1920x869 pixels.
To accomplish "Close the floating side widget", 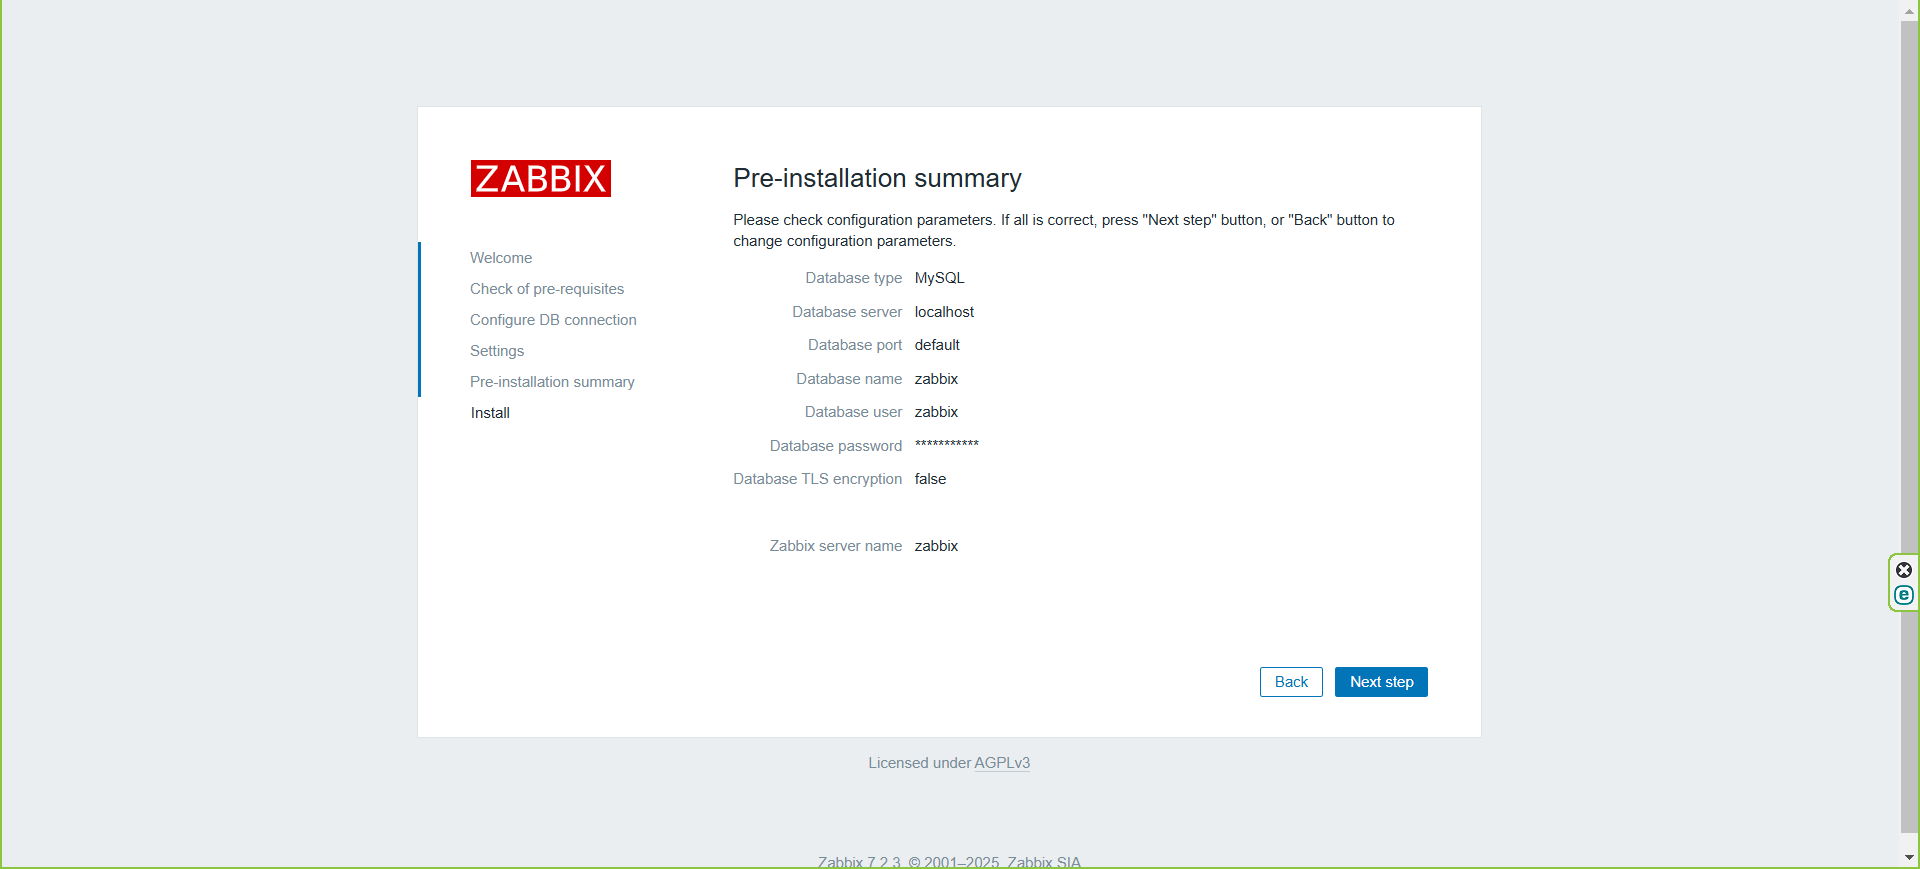I will tap(1904, 570).
